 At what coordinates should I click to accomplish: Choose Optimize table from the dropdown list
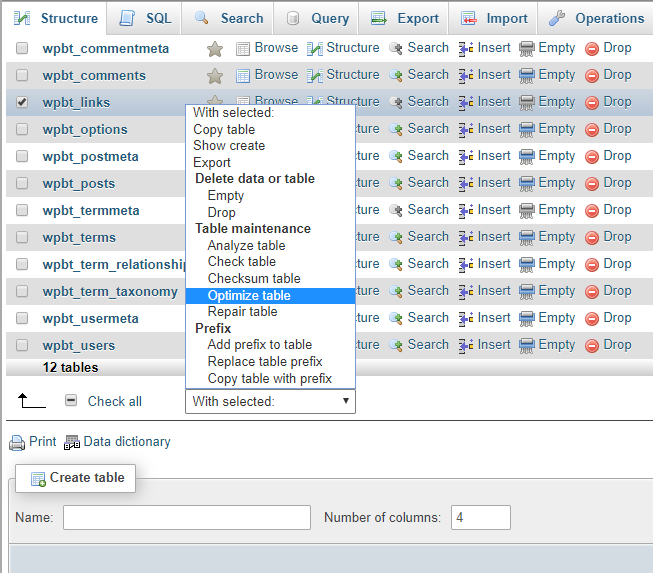249,295
